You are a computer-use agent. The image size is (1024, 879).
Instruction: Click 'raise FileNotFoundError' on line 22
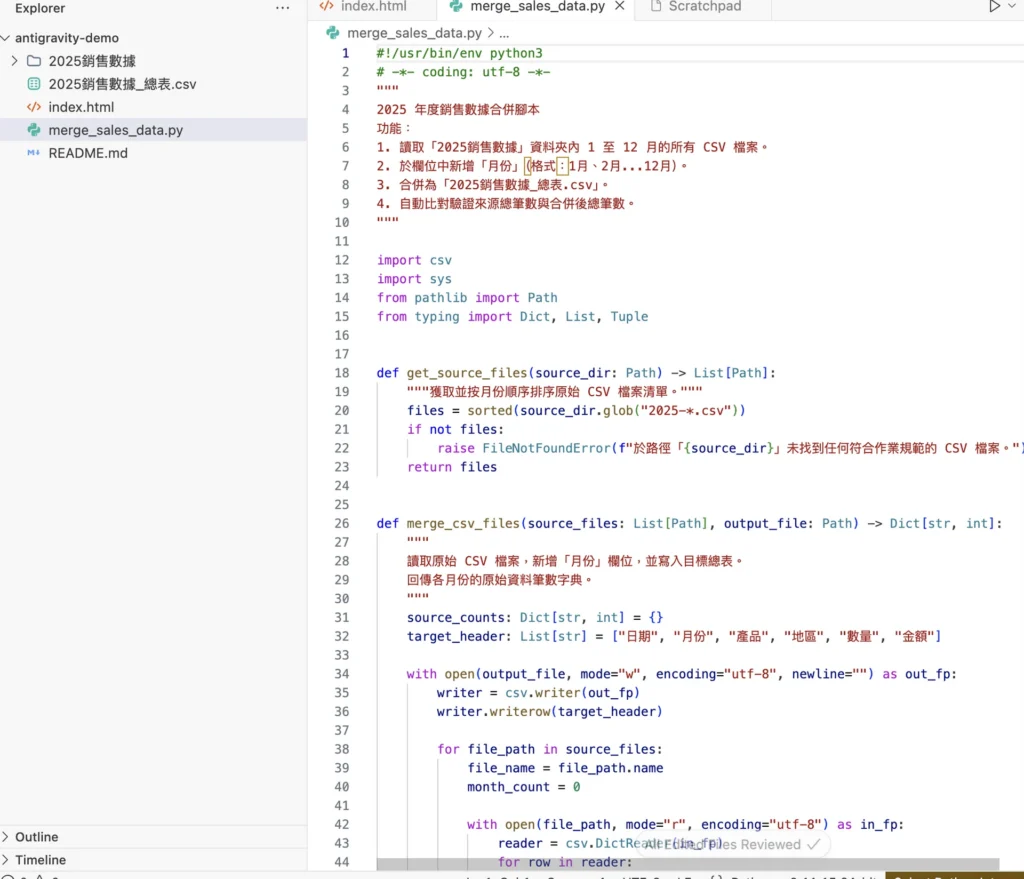pyautogui.click(x=524, y=448)
